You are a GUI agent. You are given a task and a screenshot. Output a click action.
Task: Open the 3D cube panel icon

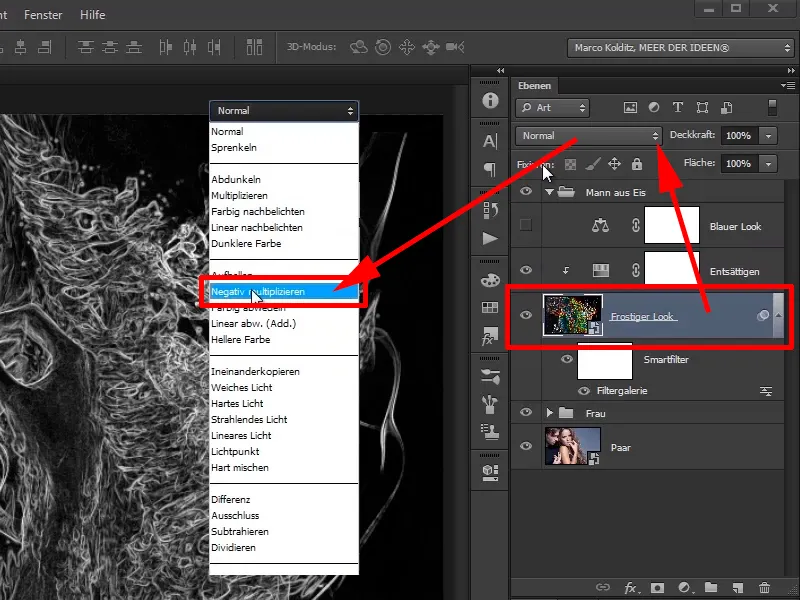[490, 472]
